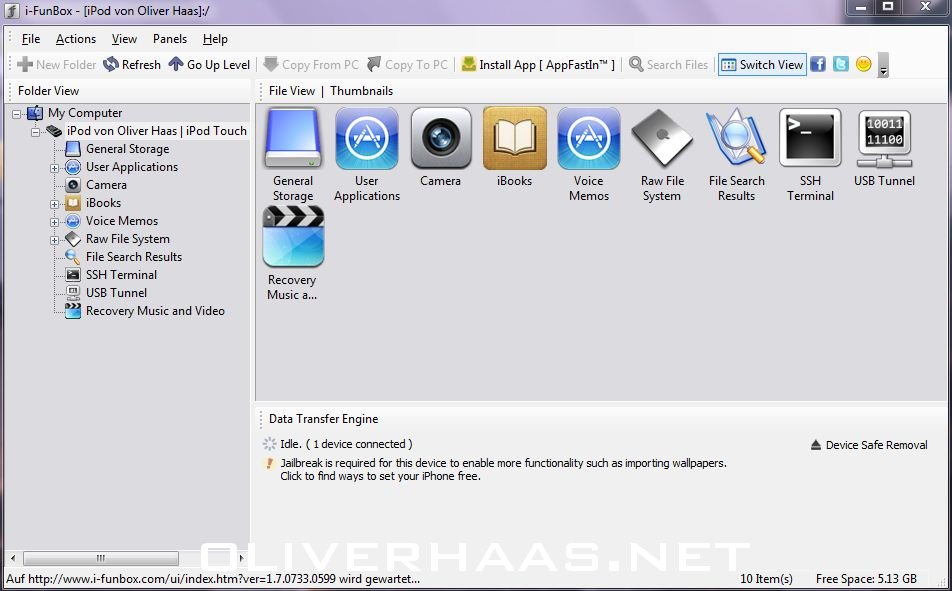952x591 pixels.
Task: Open Raw File System thumbnail icon
Action: (x=662, y=138)
